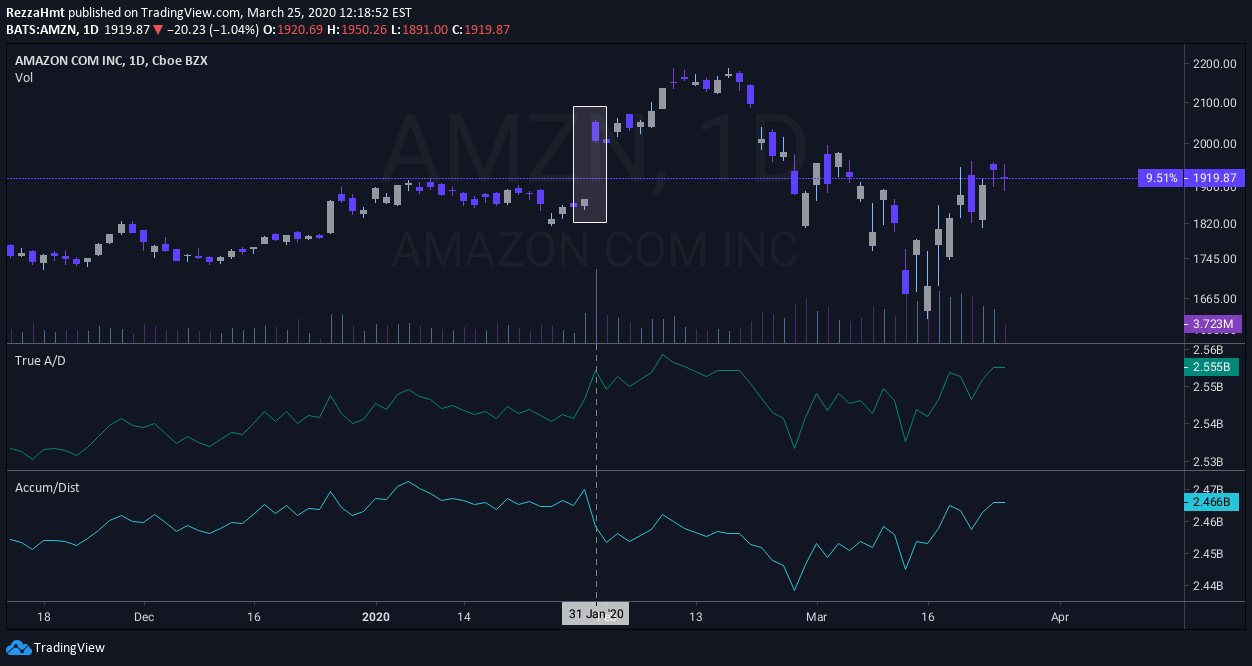Screen dimensions: 1252x666
Task: Click the H:1950.26 high value in header
Action: click(358, 29)
